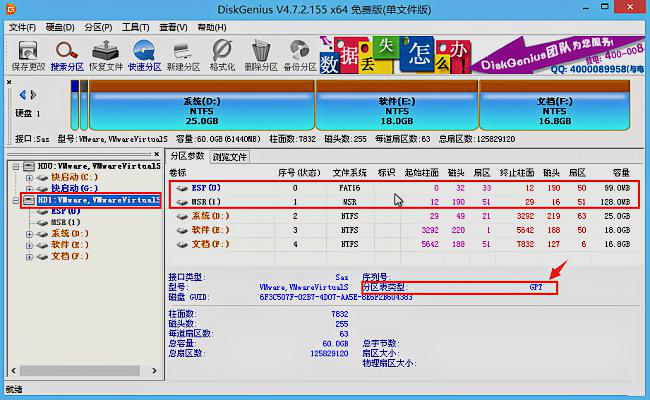Screen dimensions: 650x400
Task: Expand the 软件(E:) tree node
Action: click(29, 245)
